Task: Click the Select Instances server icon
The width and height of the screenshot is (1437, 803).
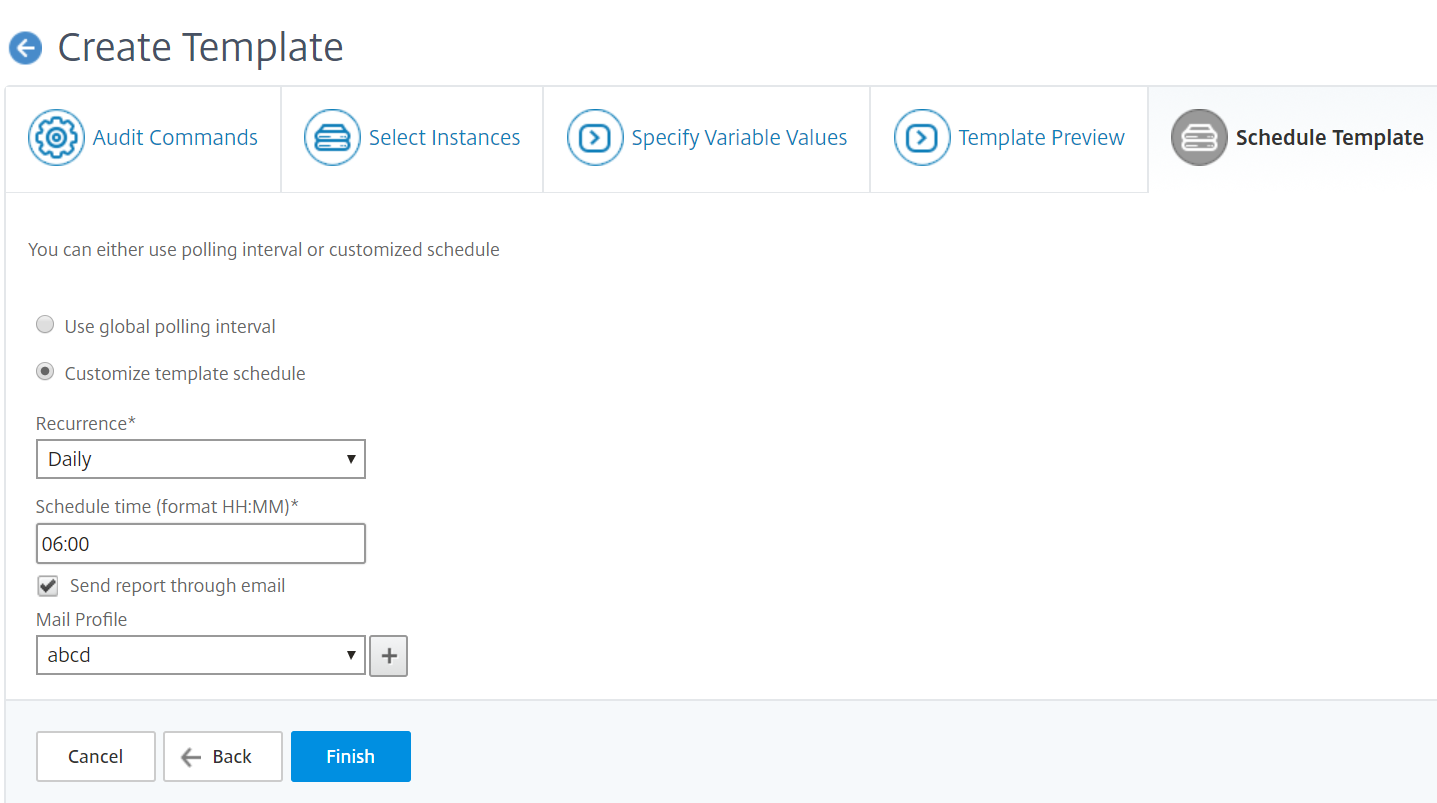Action: tap(332, 137)
